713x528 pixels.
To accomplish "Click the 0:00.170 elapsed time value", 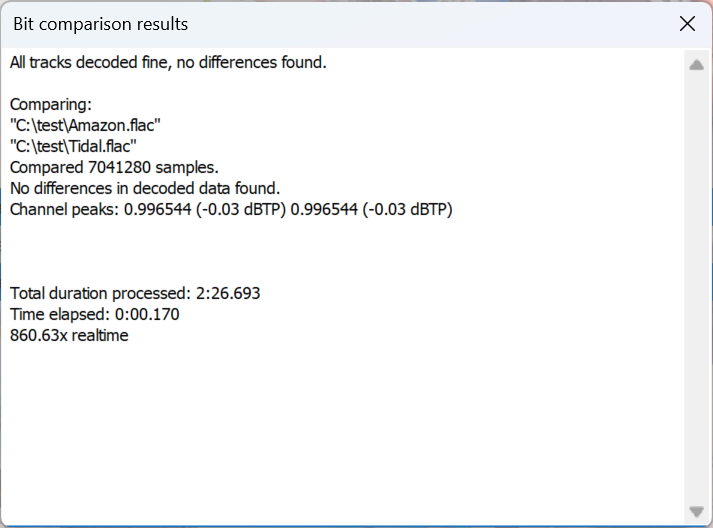I will tap(147, 314).
